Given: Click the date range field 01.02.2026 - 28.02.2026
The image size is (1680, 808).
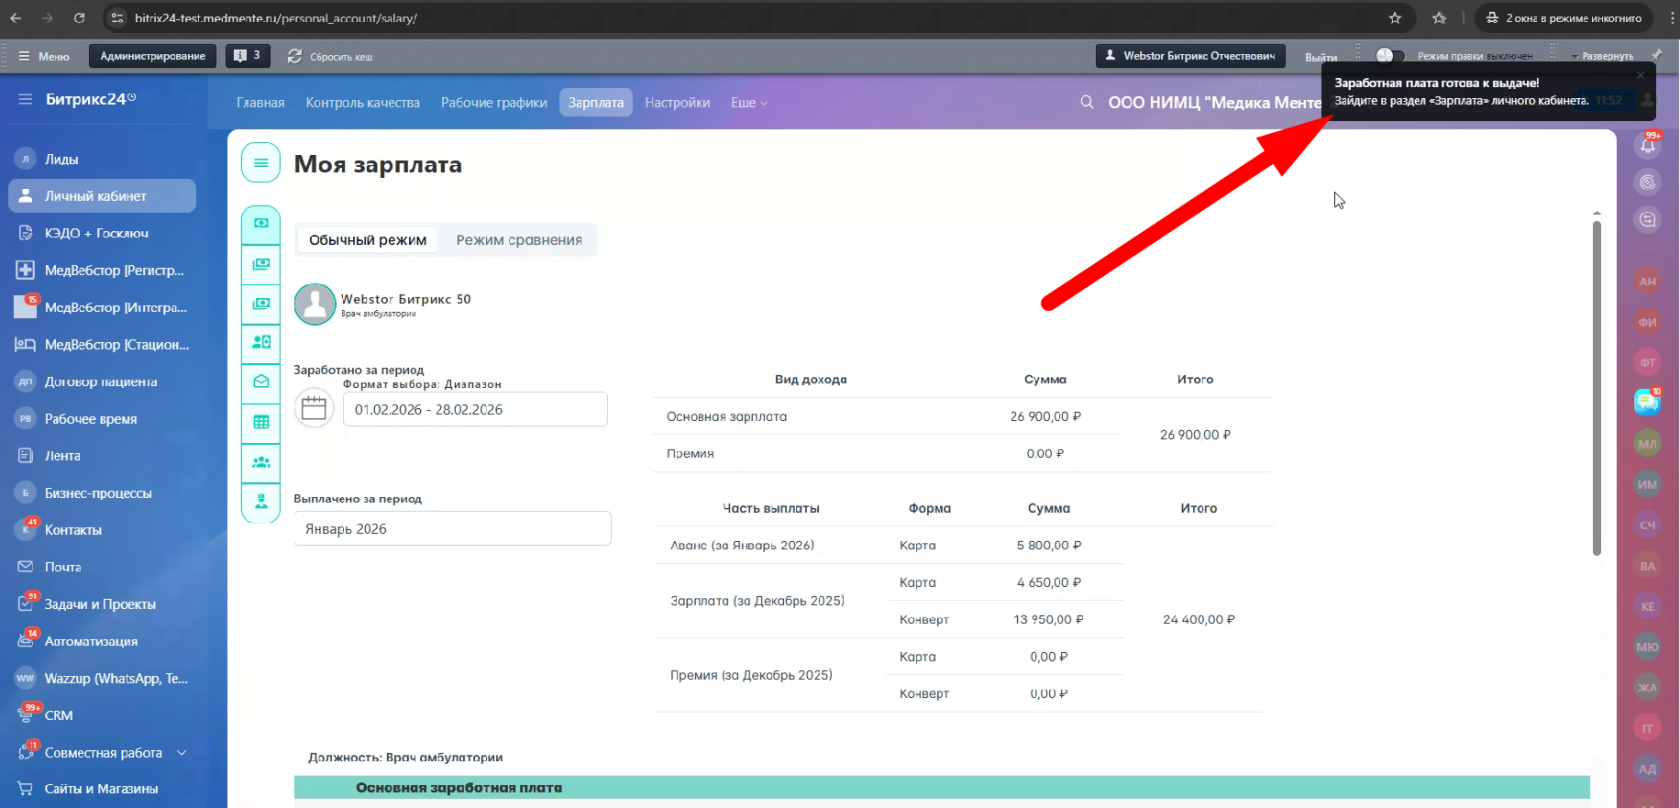Looking at the screenshot, I should click(475, 410).
